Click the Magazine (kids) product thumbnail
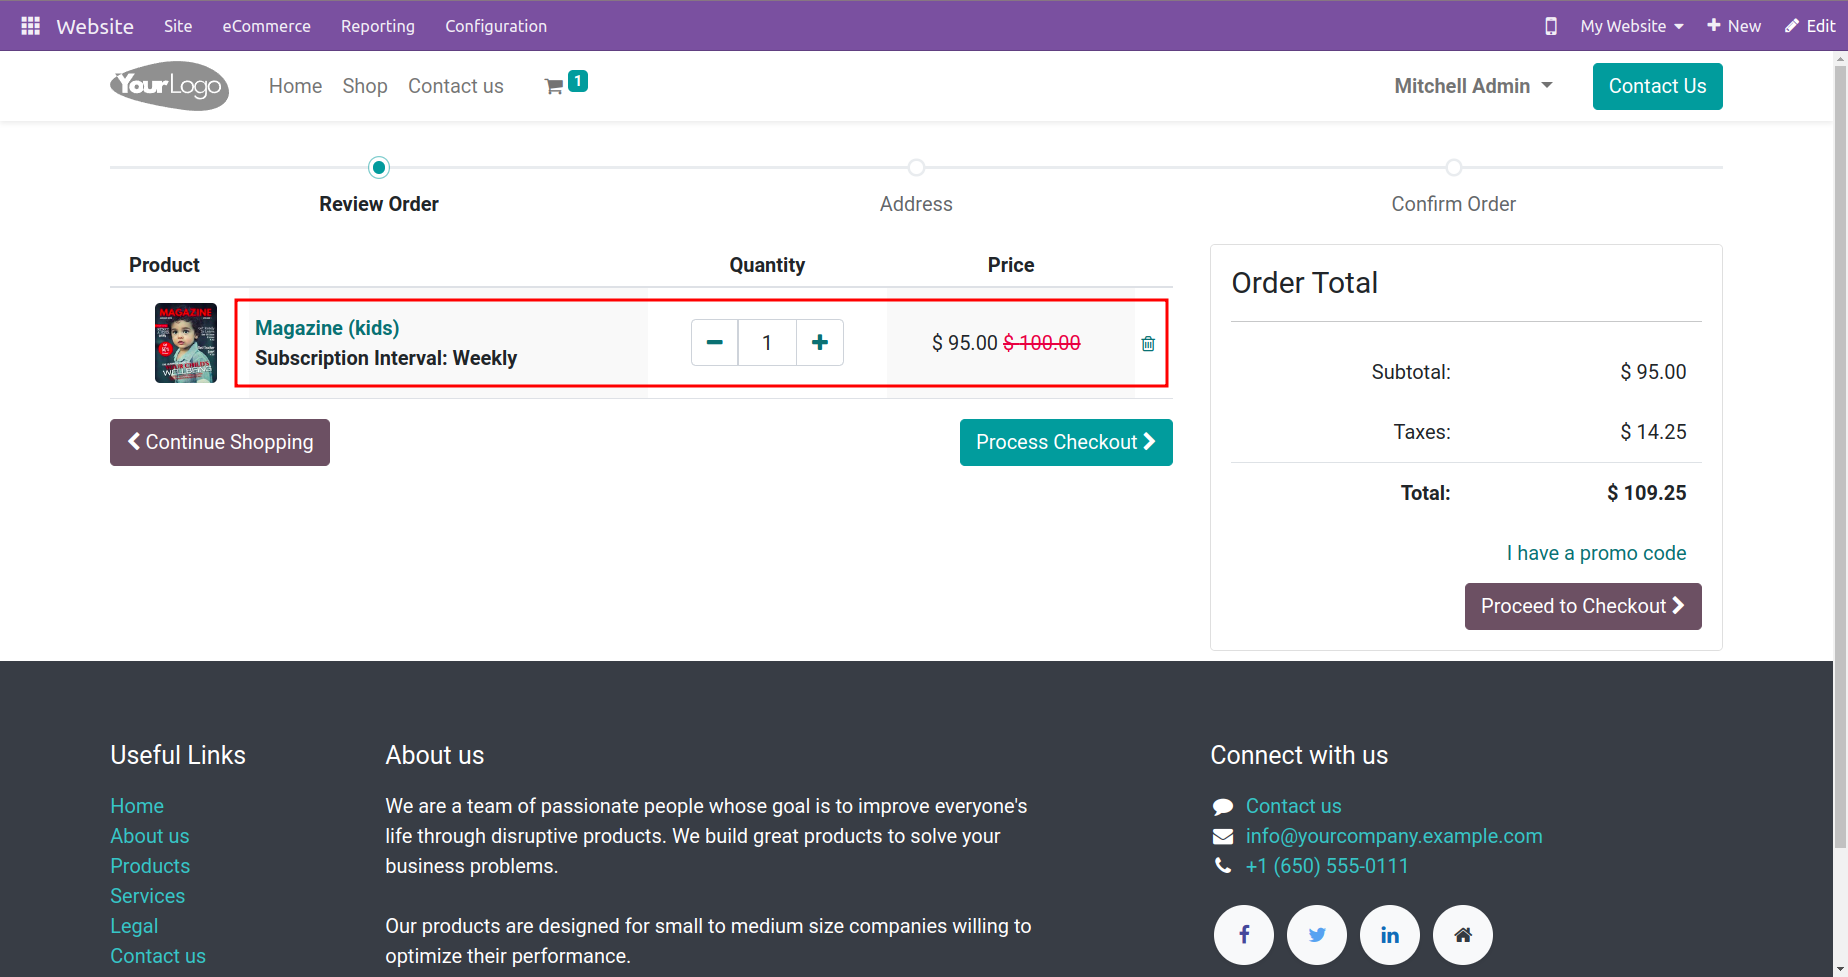This screenshot has height=977, width=1848. click(x=186, y=343)
